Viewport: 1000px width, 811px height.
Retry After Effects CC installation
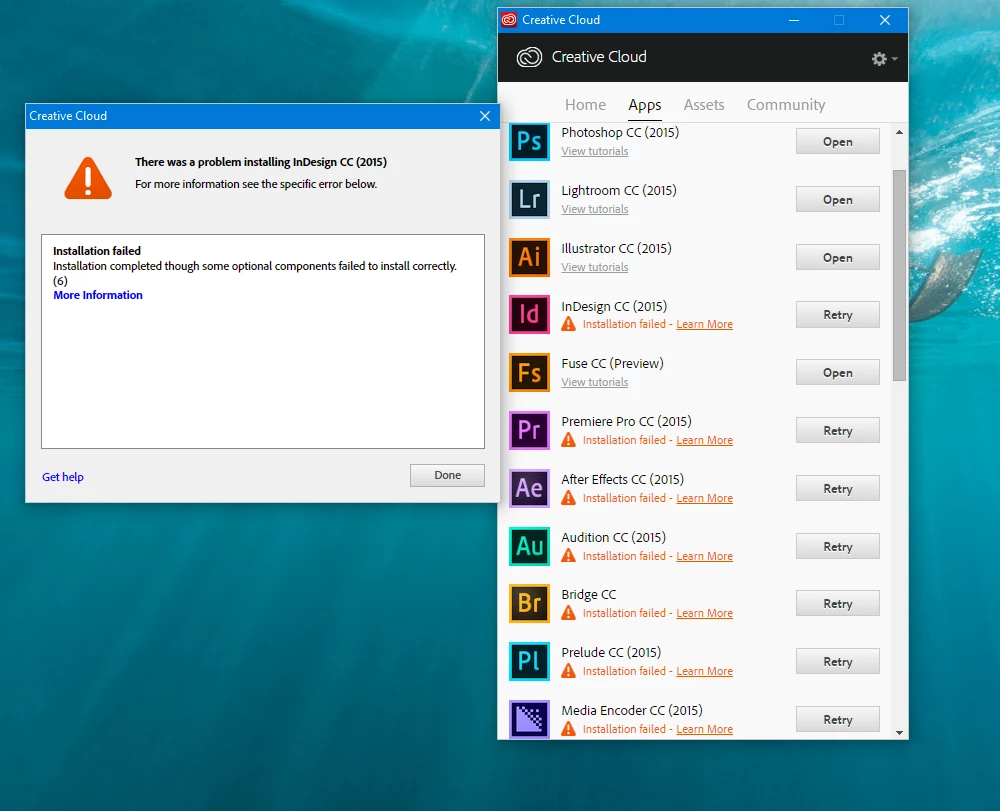tap(837, 488)
